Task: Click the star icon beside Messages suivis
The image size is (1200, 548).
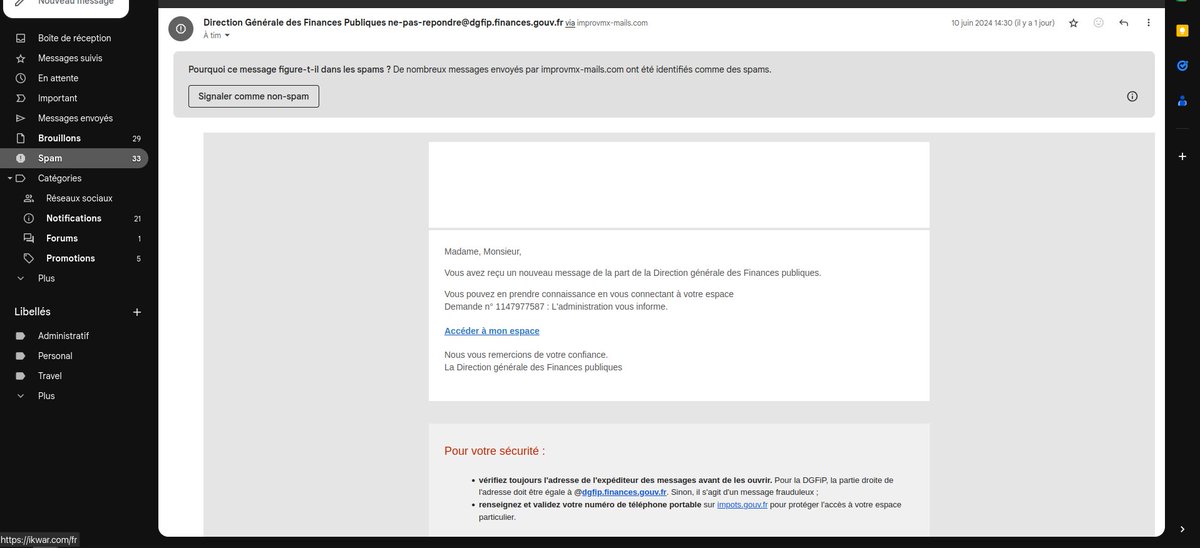Action: tap(21, 58)
